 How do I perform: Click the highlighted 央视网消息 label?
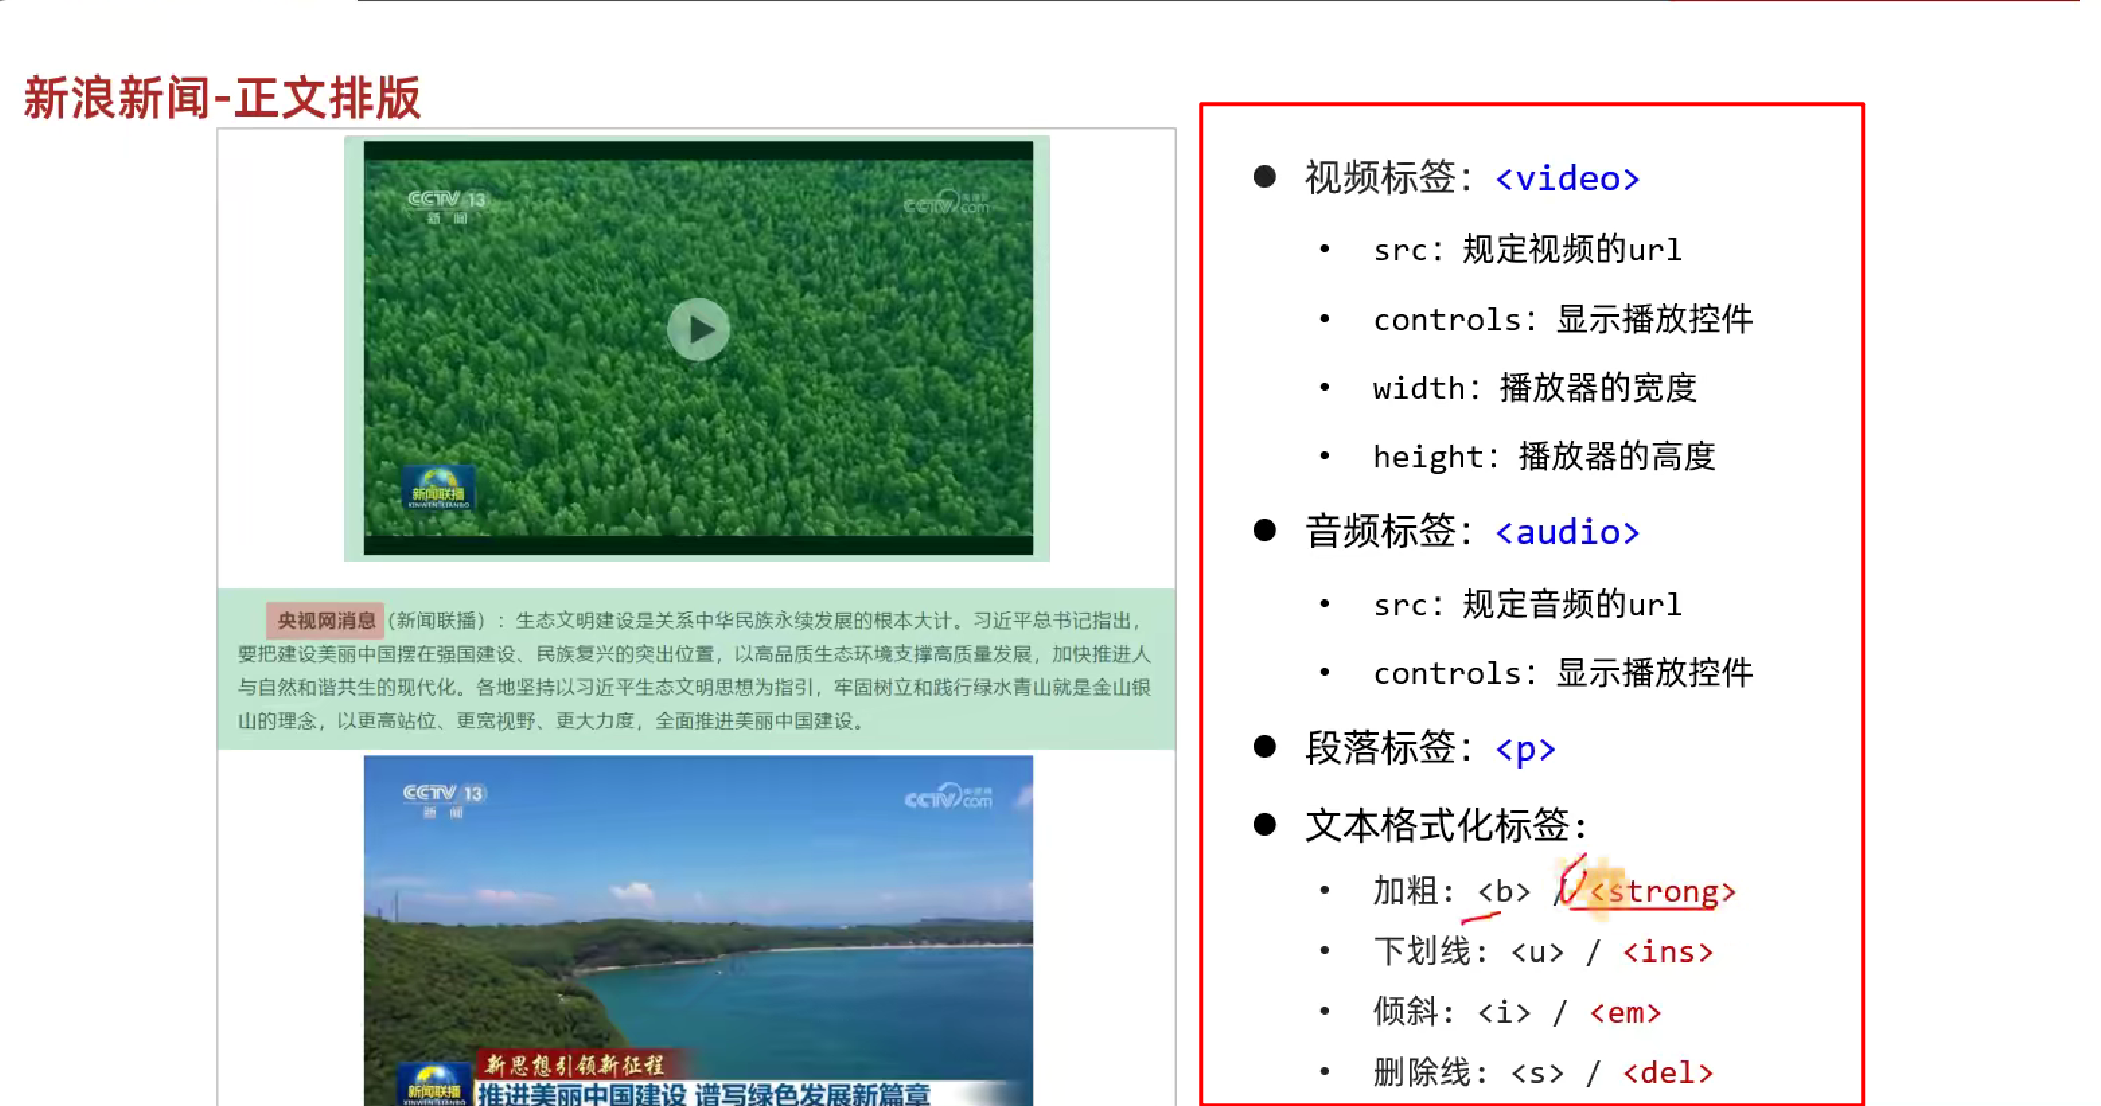[x=326, y=620]
